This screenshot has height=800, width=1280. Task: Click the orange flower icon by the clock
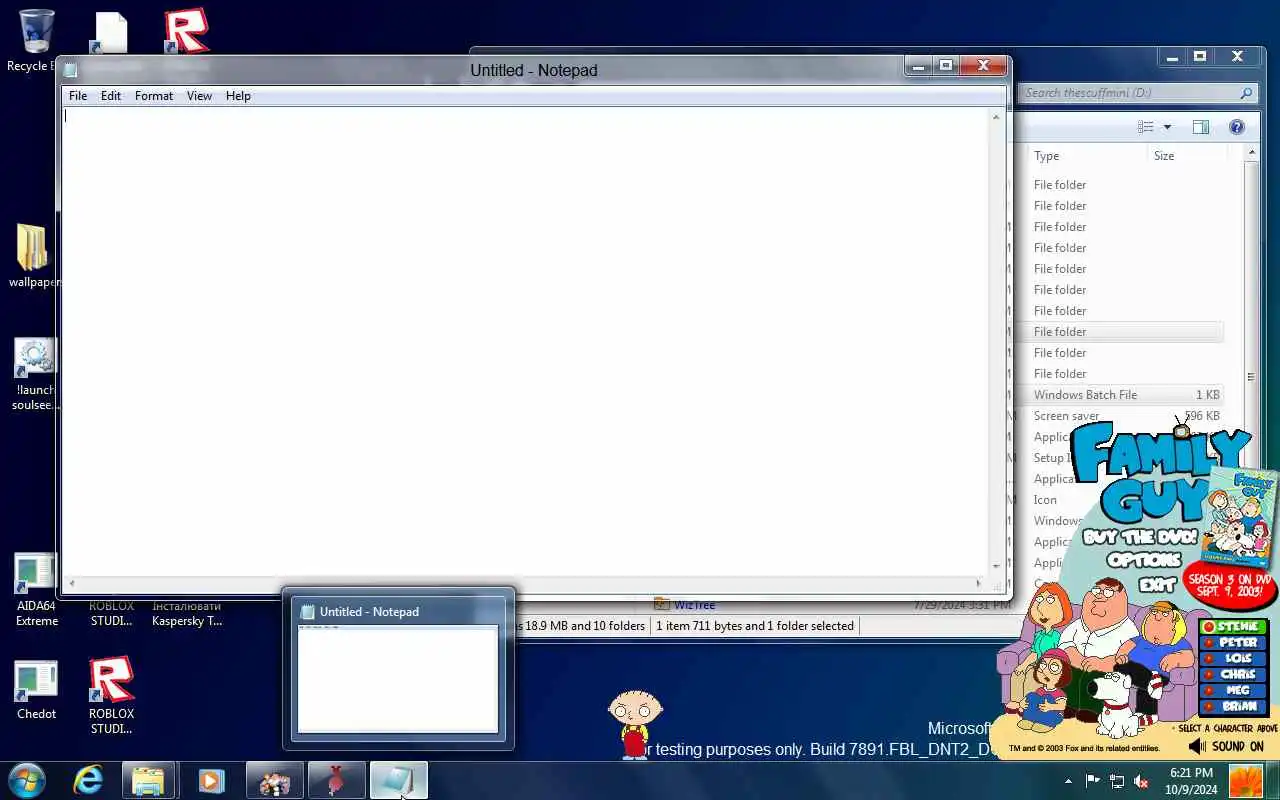coord(1246,781)
